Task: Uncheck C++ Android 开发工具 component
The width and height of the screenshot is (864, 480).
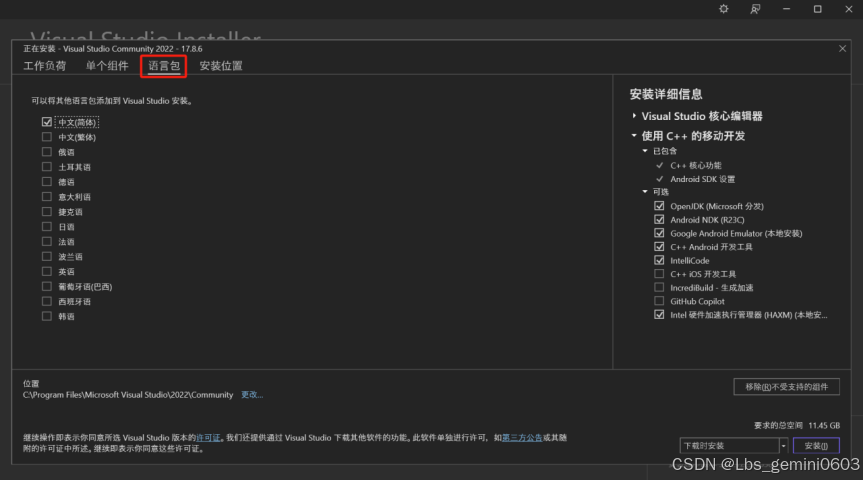Action: tap(659, 246)
